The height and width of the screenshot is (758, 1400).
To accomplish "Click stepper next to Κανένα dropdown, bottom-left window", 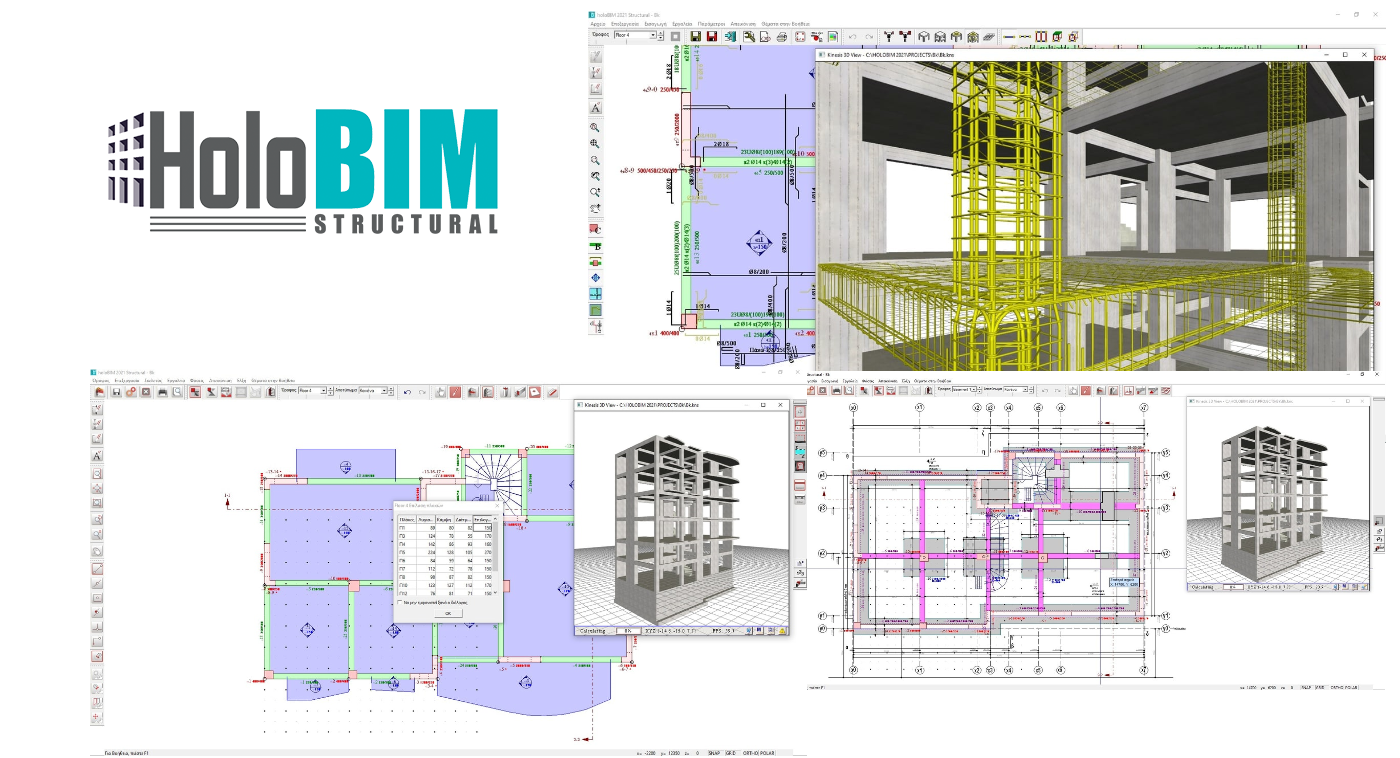I will pos(391,391).
